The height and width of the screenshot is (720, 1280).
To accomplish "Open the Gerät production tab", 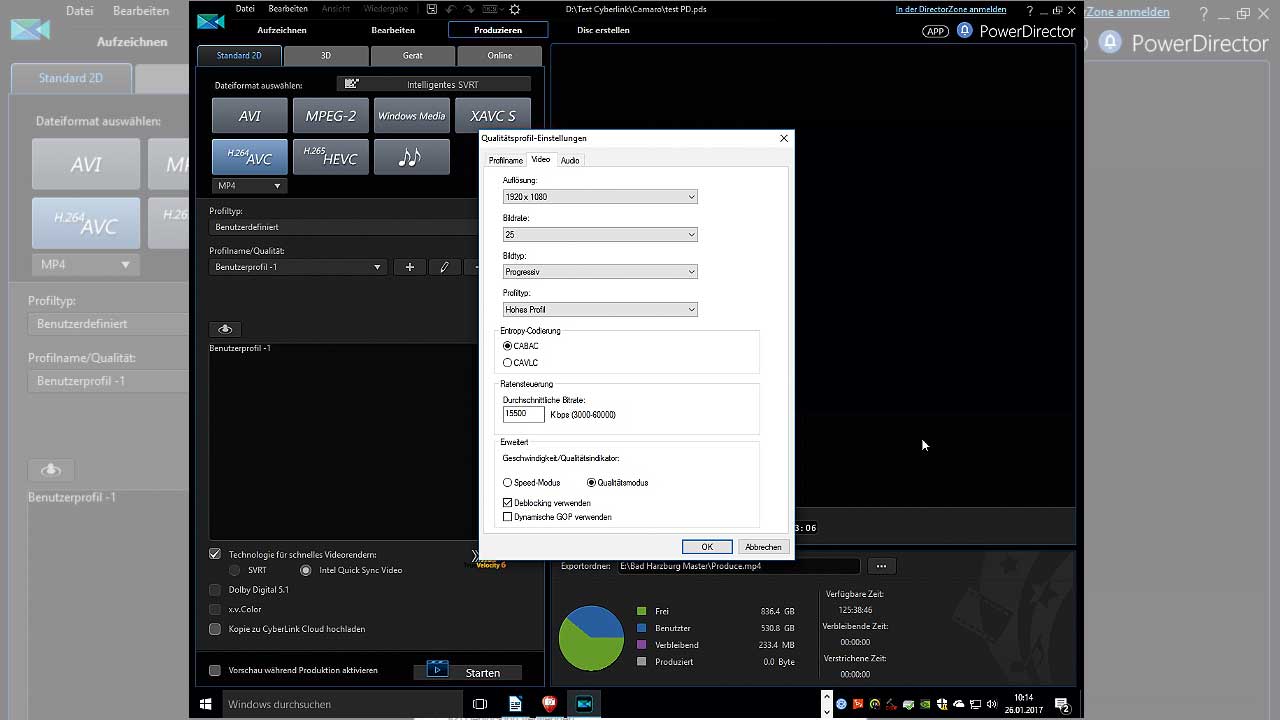I will (412, 56).
